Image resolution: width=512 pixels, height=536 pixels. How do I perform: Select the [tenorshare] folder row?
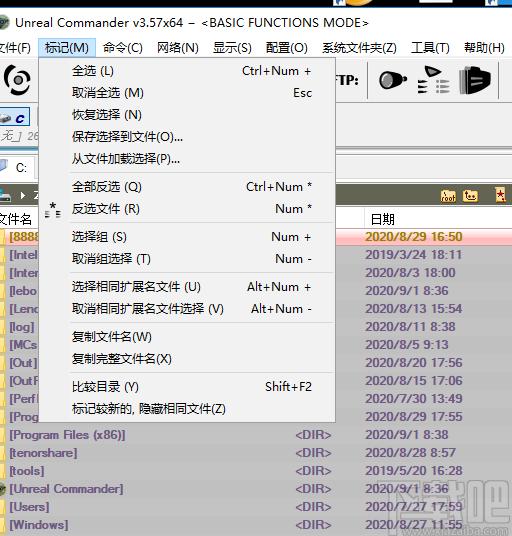tap(256, 453)
